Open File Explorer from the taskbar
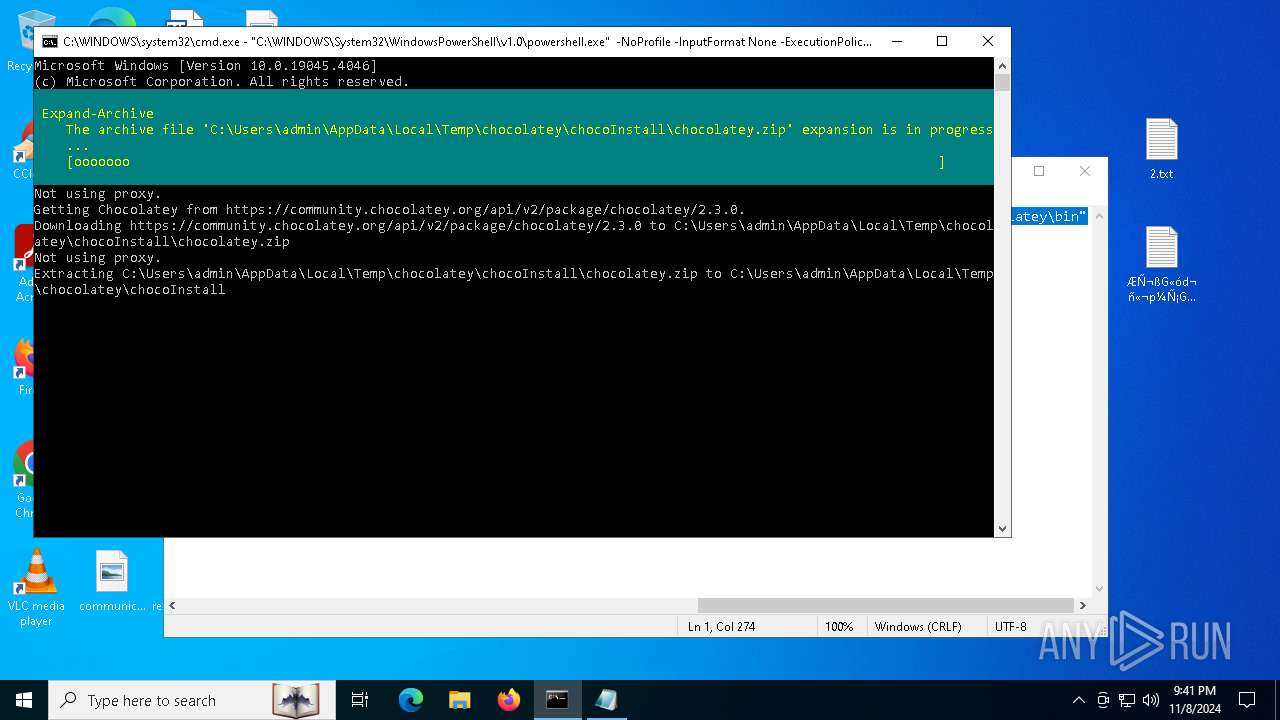Image resolution: width=1280 pixels, height=720 pixels. pos(459,700)
